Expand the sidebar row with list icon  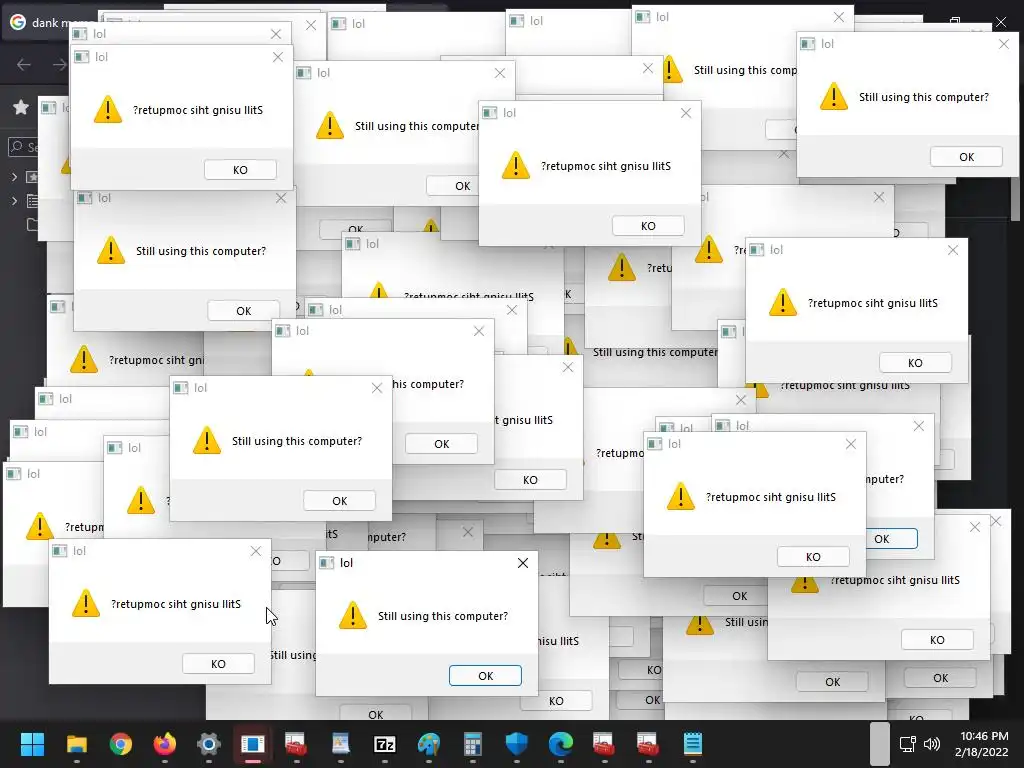(x=14, y=200)
